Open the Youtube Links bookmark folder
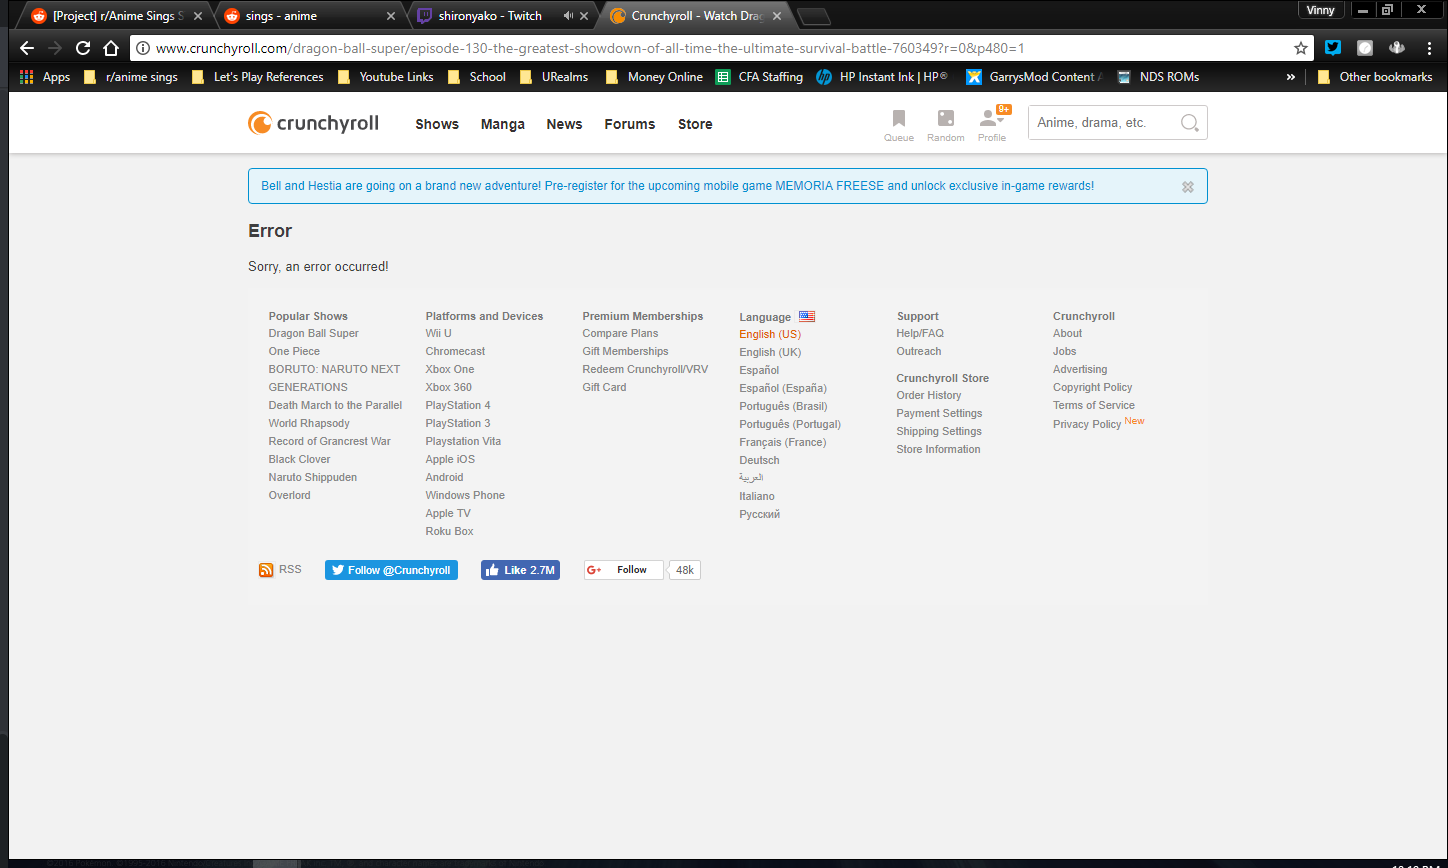1448x868 pixels. point(386,77)
